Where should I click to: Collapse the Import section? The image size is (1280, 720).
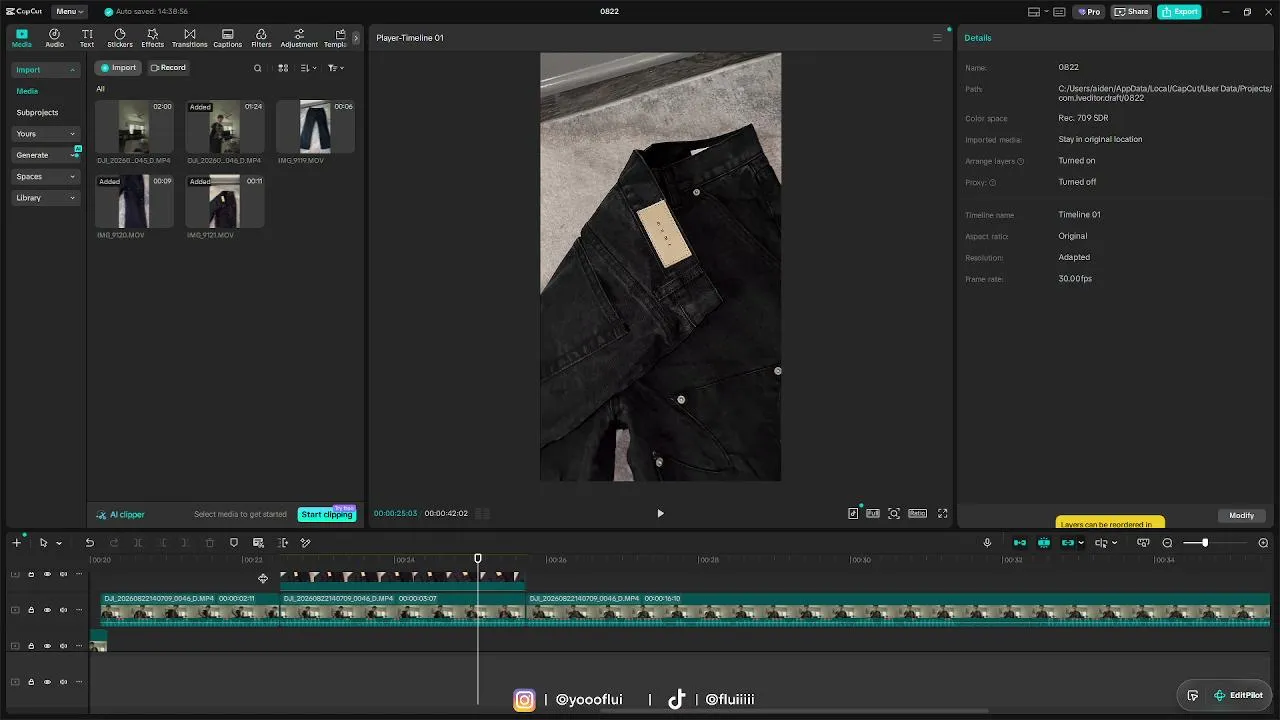[46, 70]
